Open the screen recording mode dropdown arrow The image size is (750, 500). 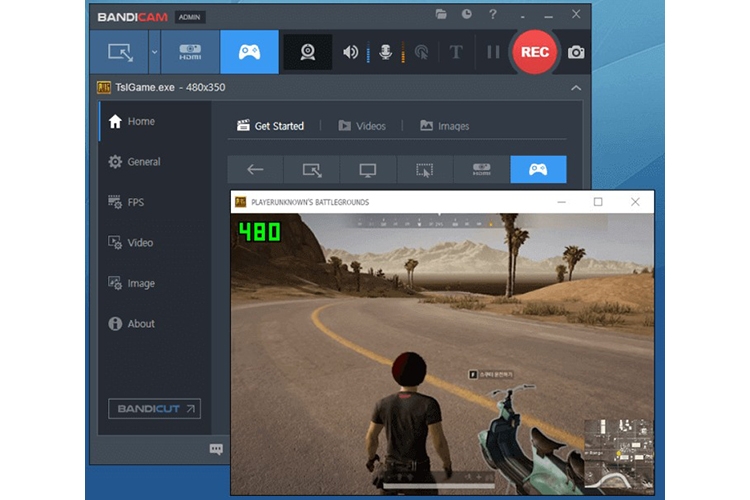point(154,52)
